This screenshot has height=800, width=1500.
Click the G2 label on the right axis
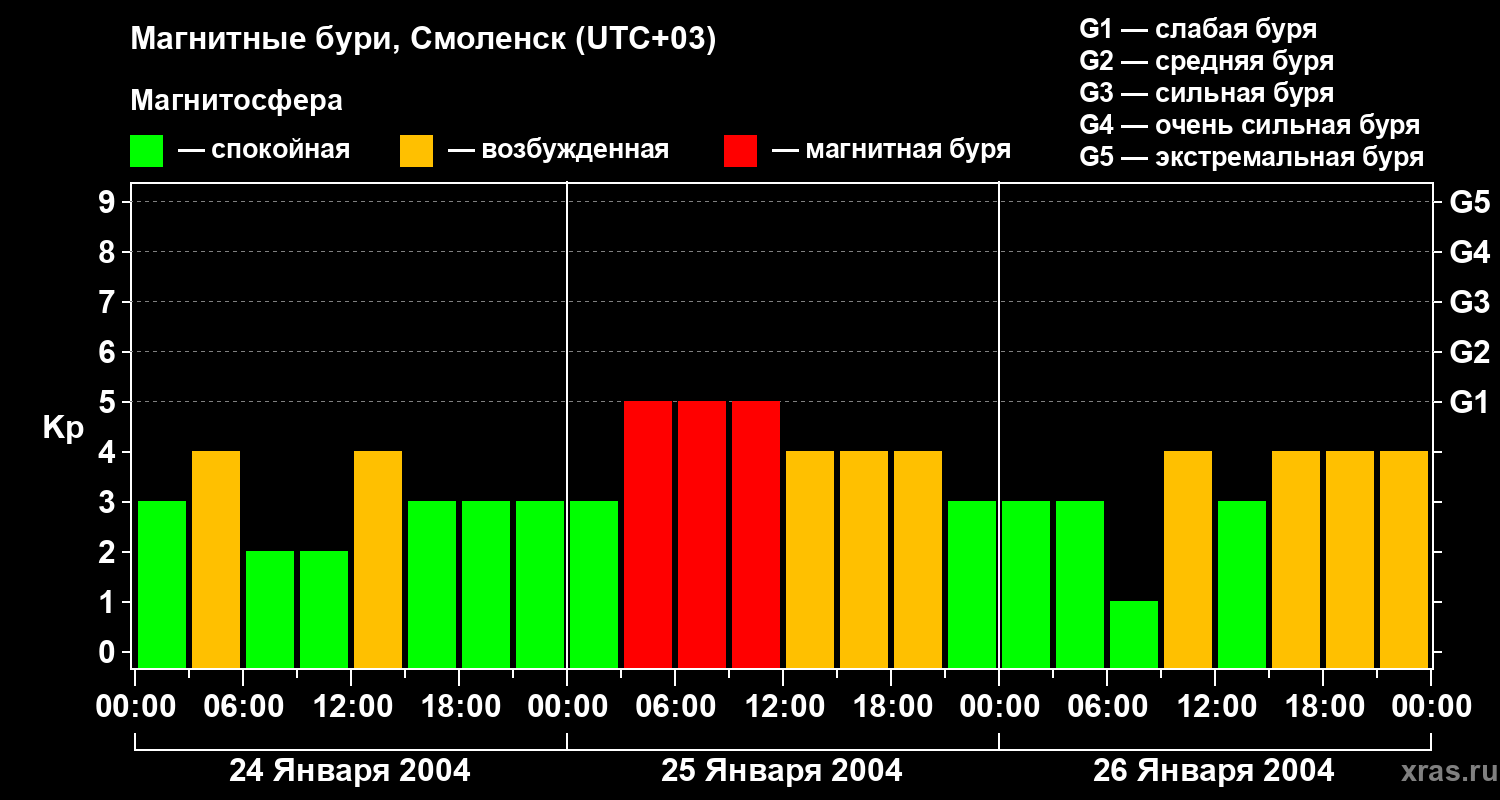pyautogui.click(x=1469, y=352)
